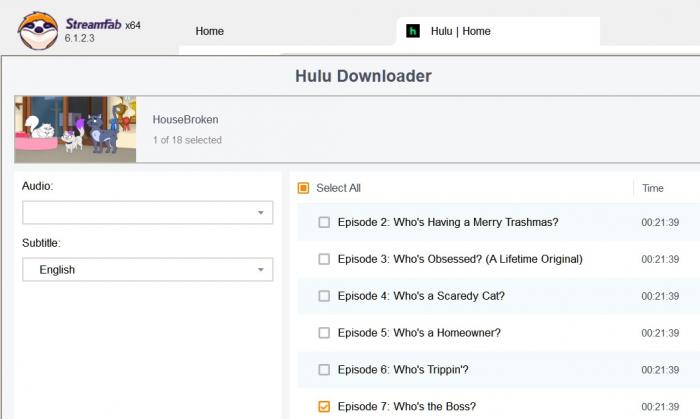Screen dimensions: 700x419
Task: Click the HouseBroken show thumbnail
Action: coord(75,129)
